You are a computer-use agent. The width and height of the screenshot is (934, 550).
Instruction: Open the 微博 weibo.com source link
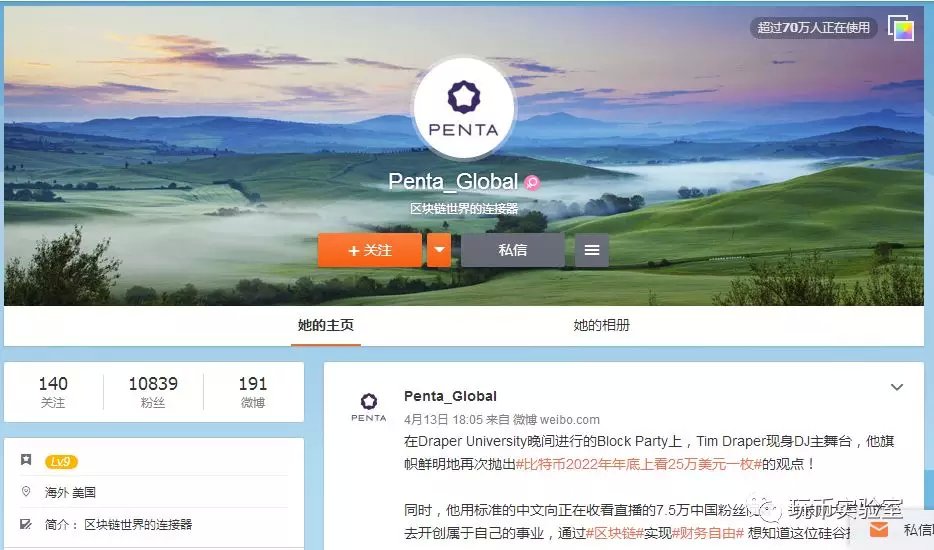tap(556, 420)
